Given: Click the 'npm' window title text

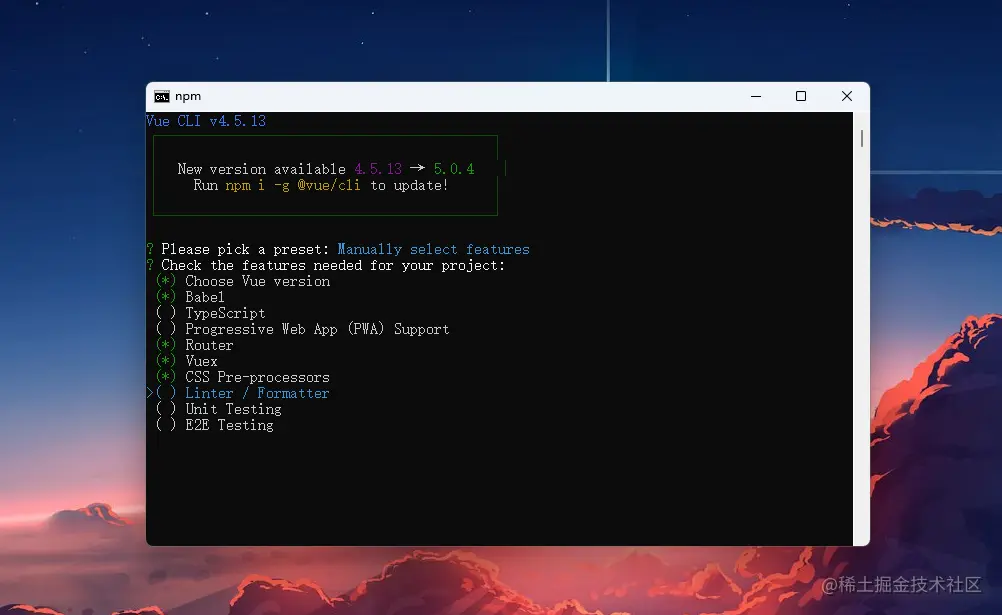Looking at the screenshot, I should pos(188,97).
